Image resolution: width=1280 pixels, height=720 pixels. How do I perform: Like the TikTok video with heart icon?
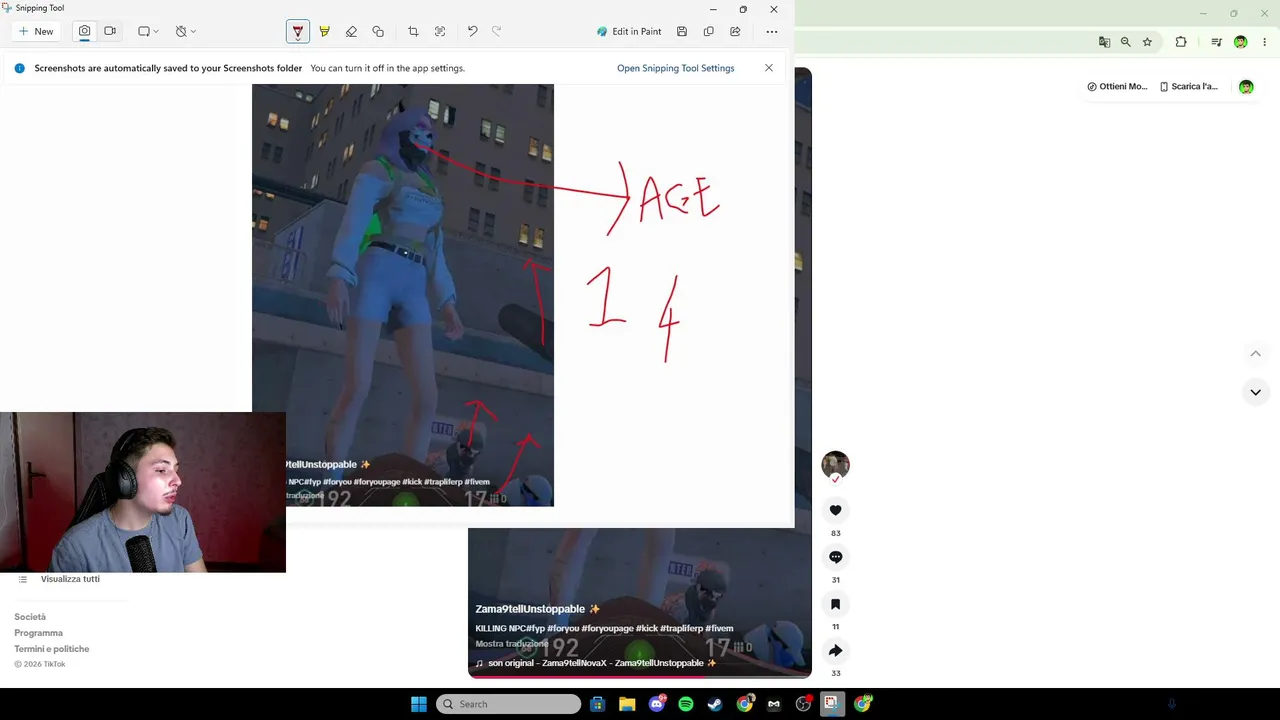(836, 510)
